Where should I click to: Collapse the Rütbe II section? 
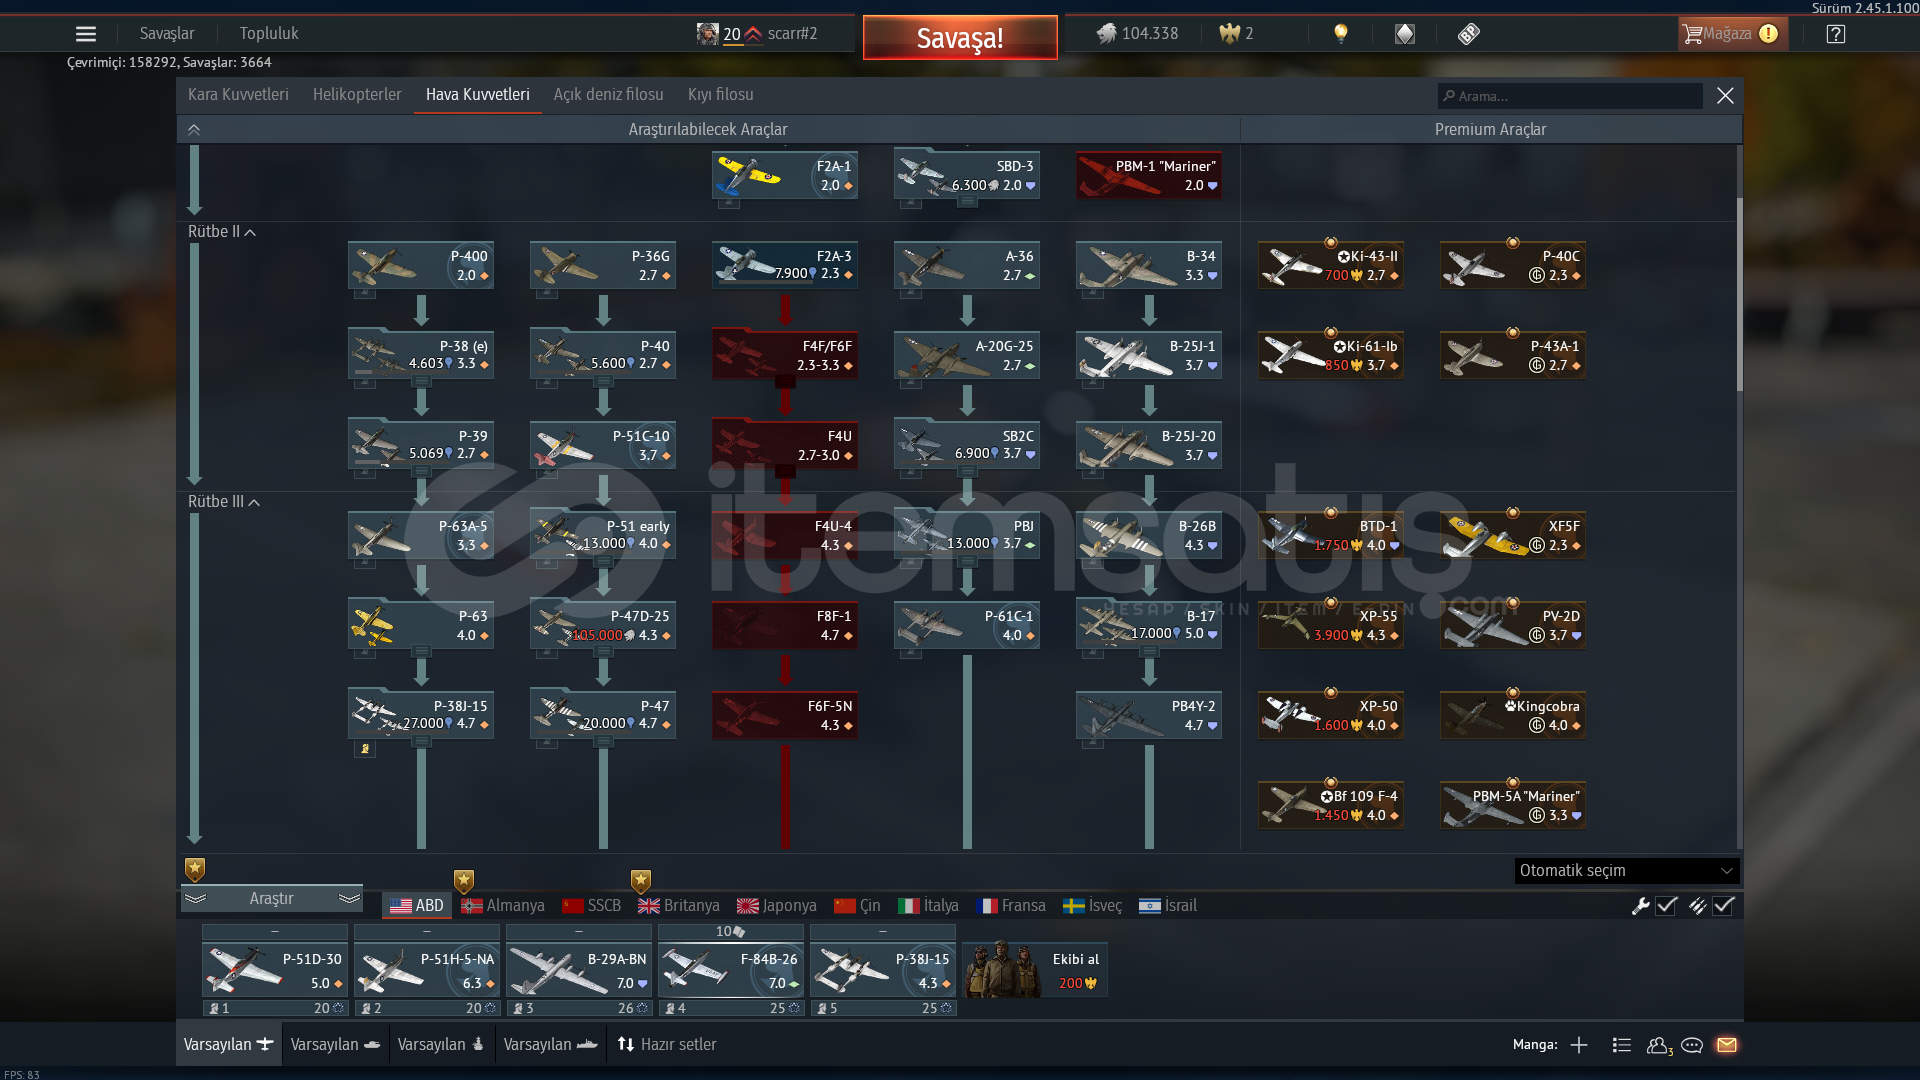tap(222, 232)
